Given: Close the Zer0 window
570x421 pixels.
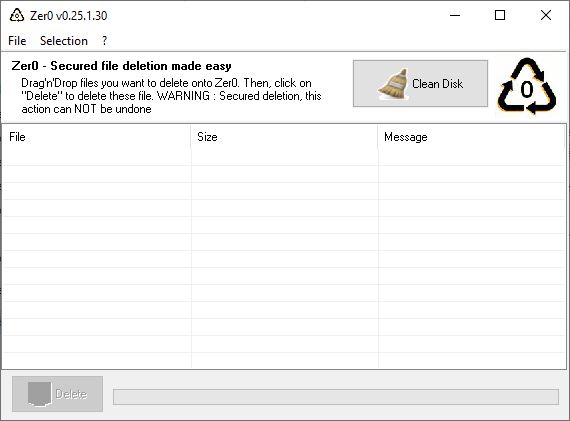Looking at the screenshot, I should 546,15.
